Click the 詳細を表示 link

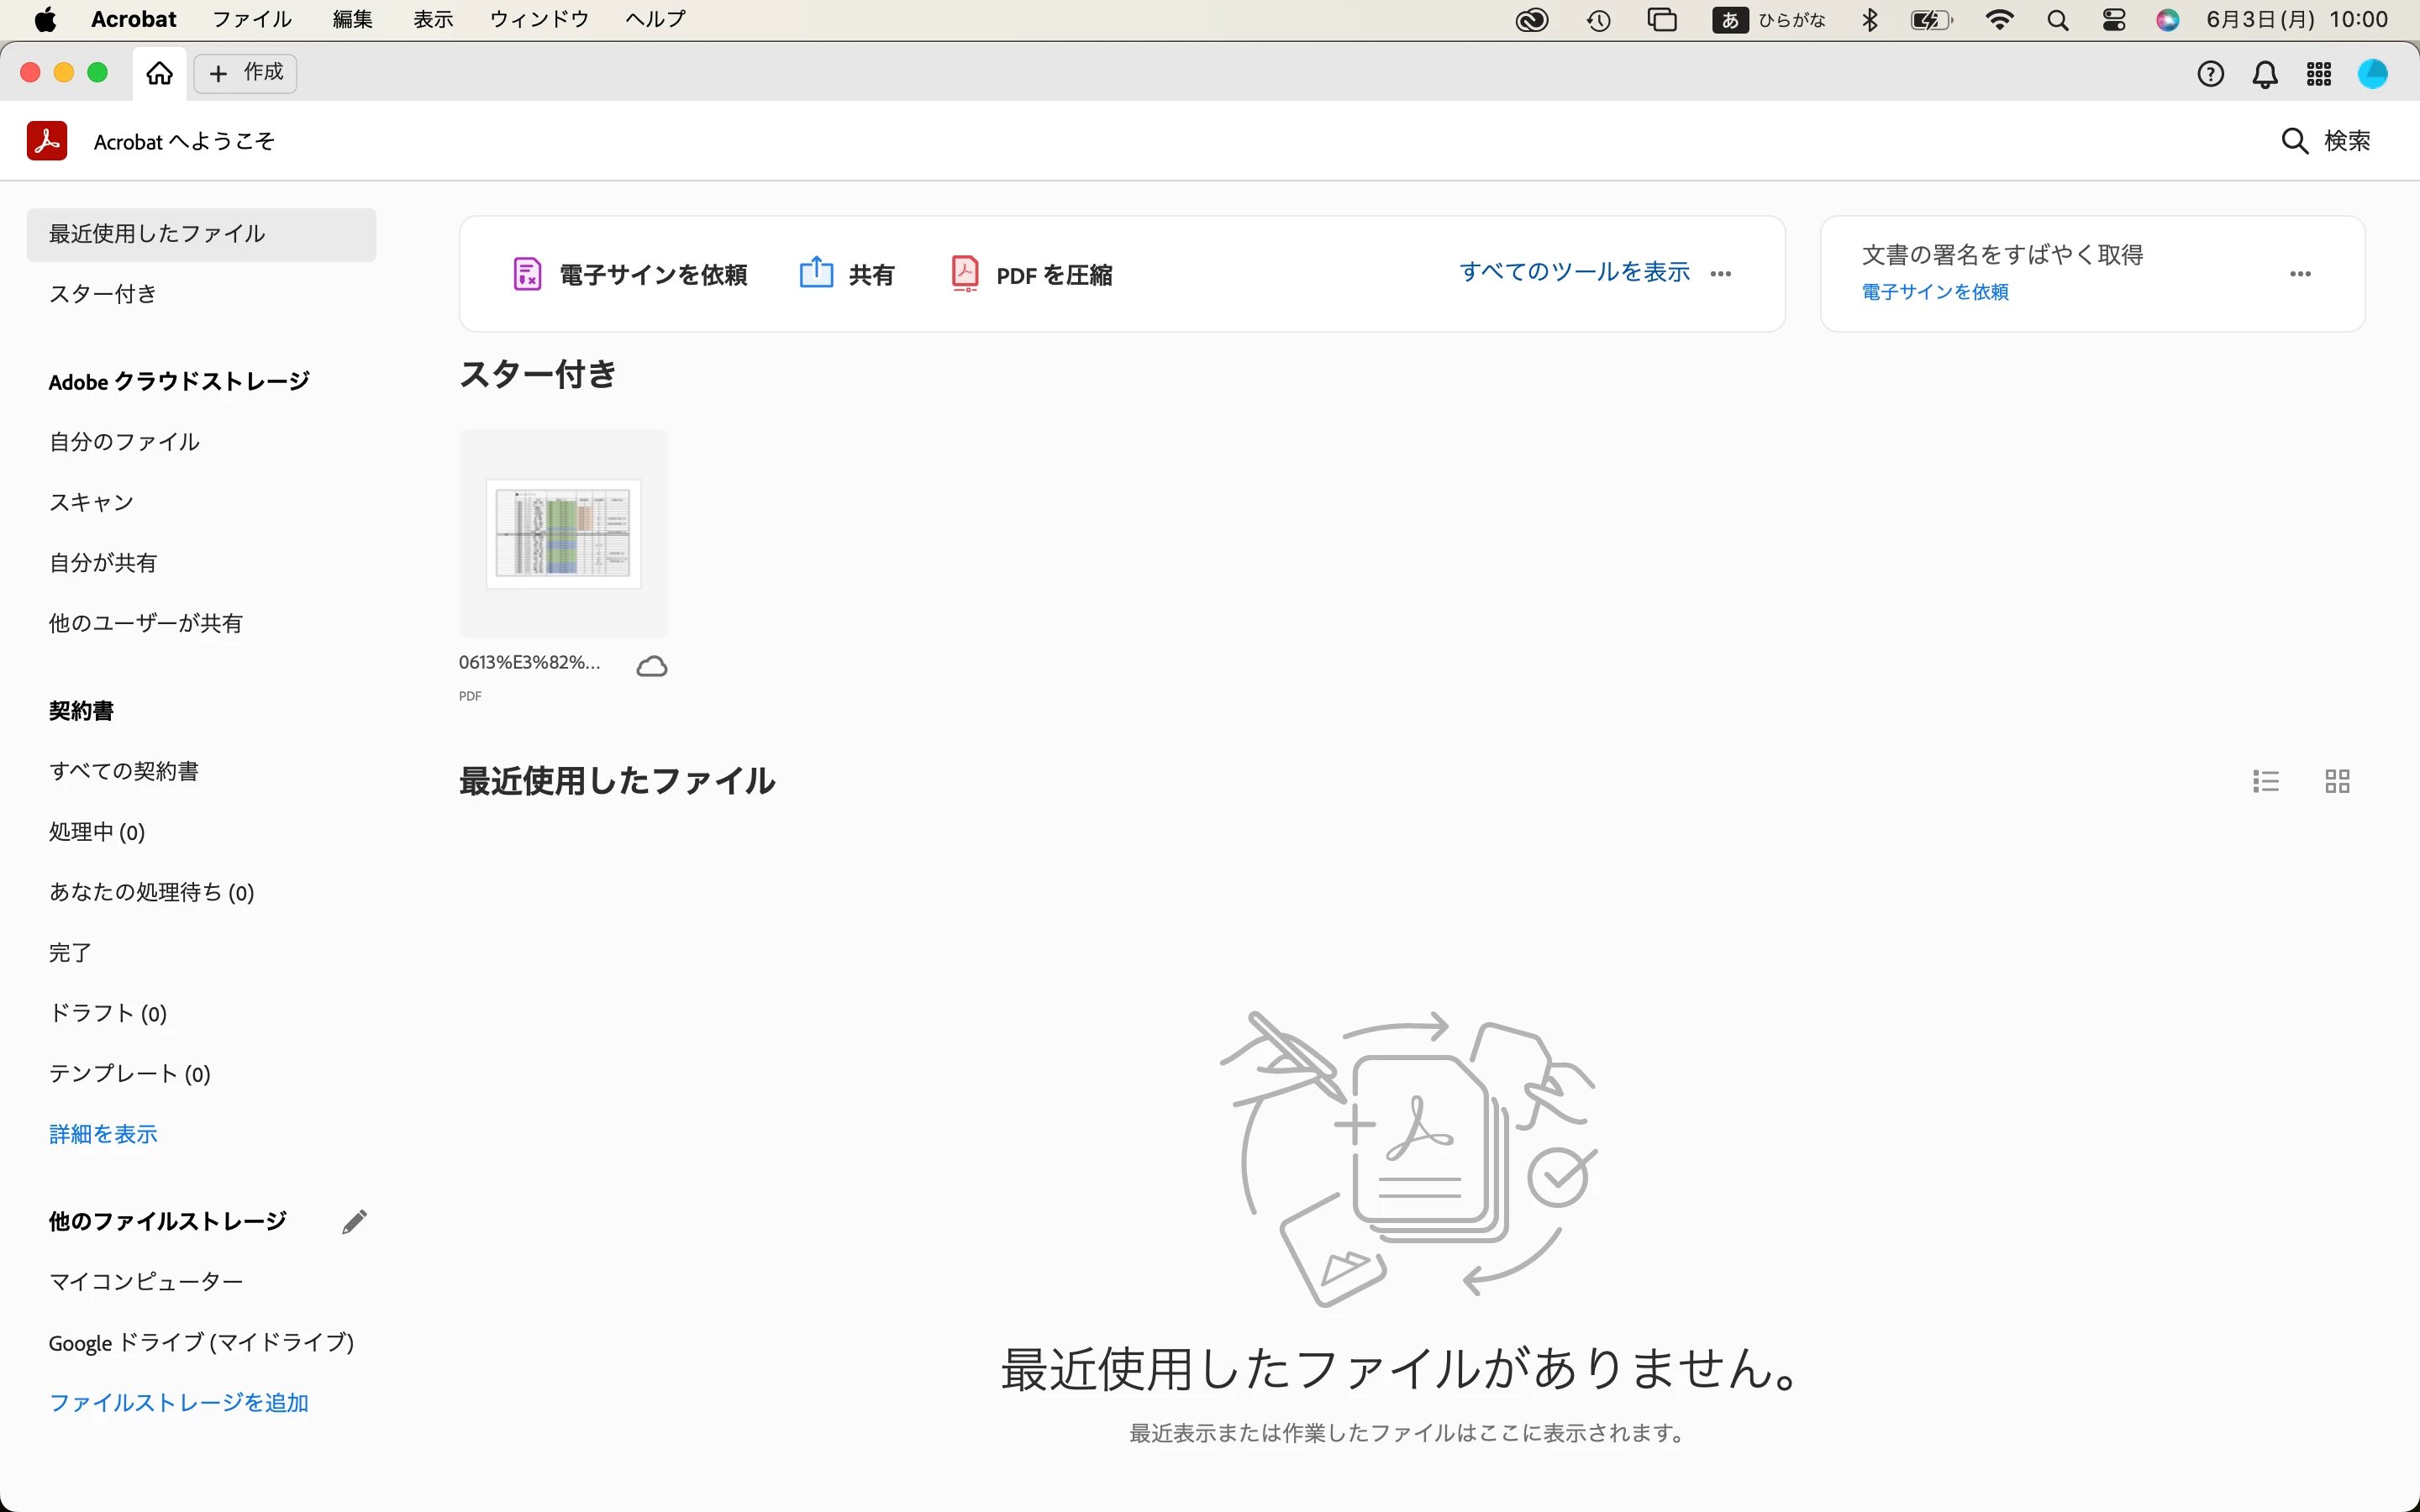pyautogui.click(x=103, y=1134)
